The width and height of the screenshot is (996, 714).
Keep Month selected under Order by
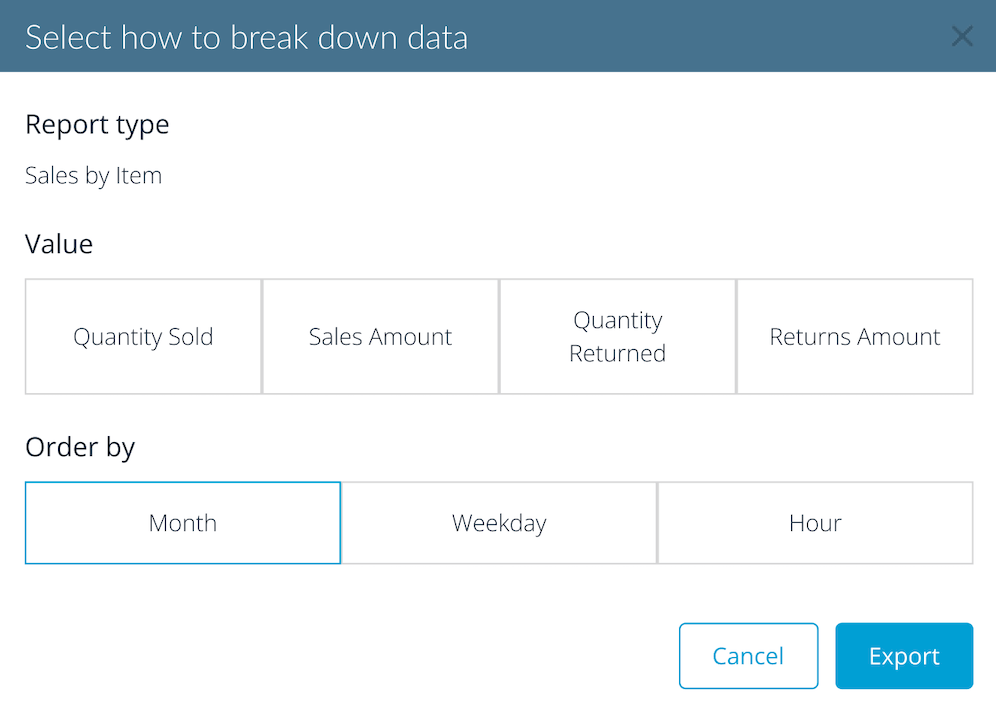point(183,522)
